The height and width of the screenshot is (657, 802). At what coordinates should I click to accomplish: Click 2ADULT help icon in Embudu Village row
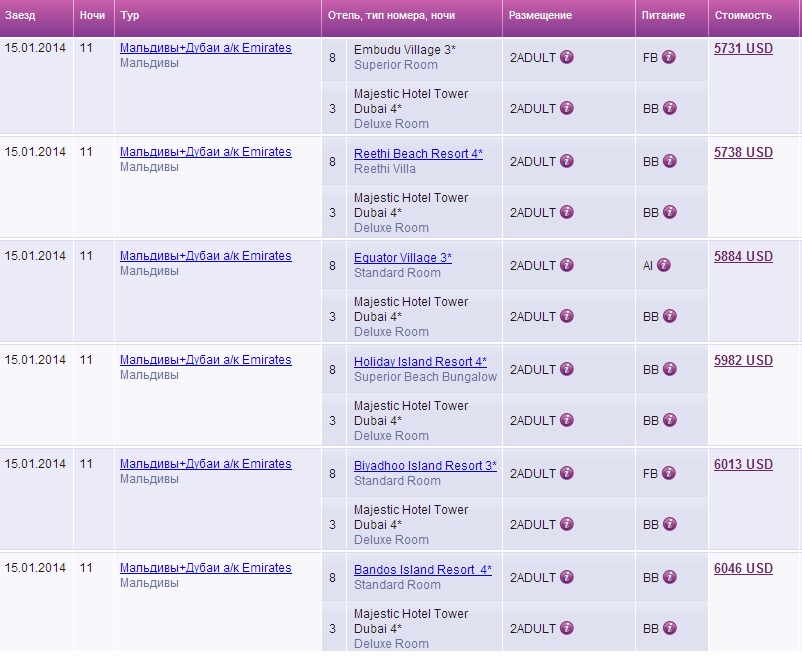[567, 57]
